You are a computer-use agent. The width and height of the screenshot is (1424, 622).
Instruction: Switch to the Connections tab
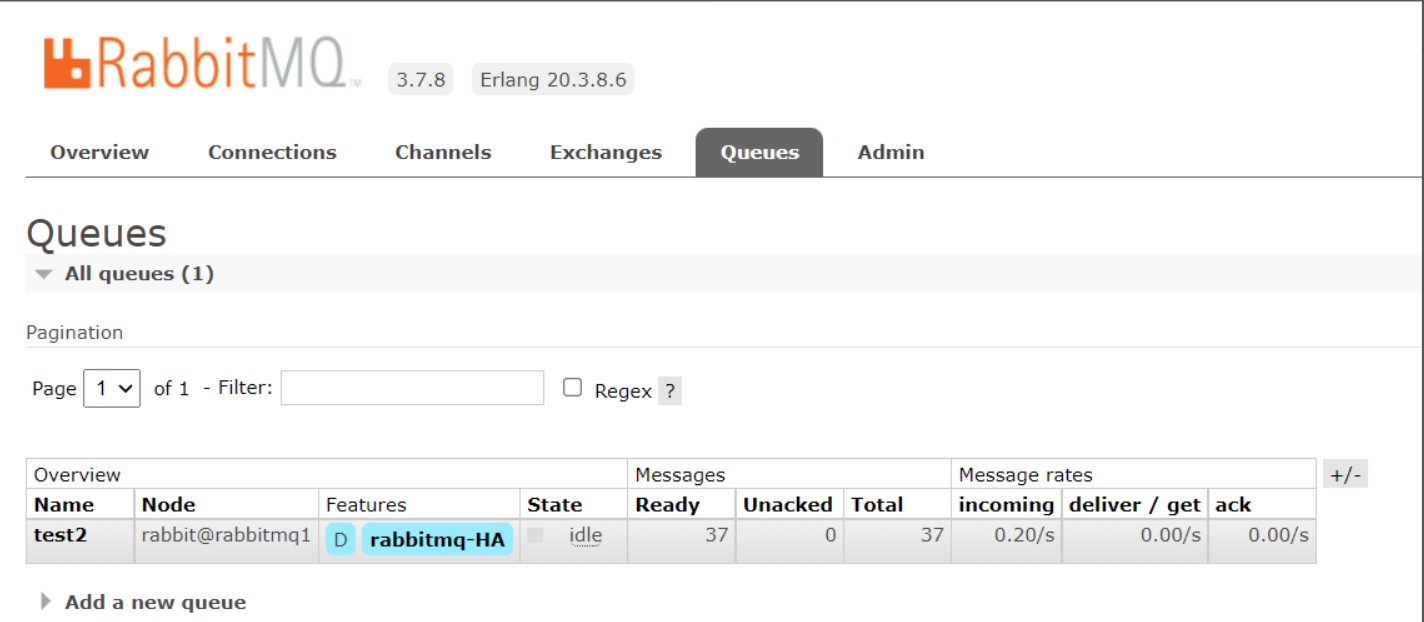click(272, 152)
